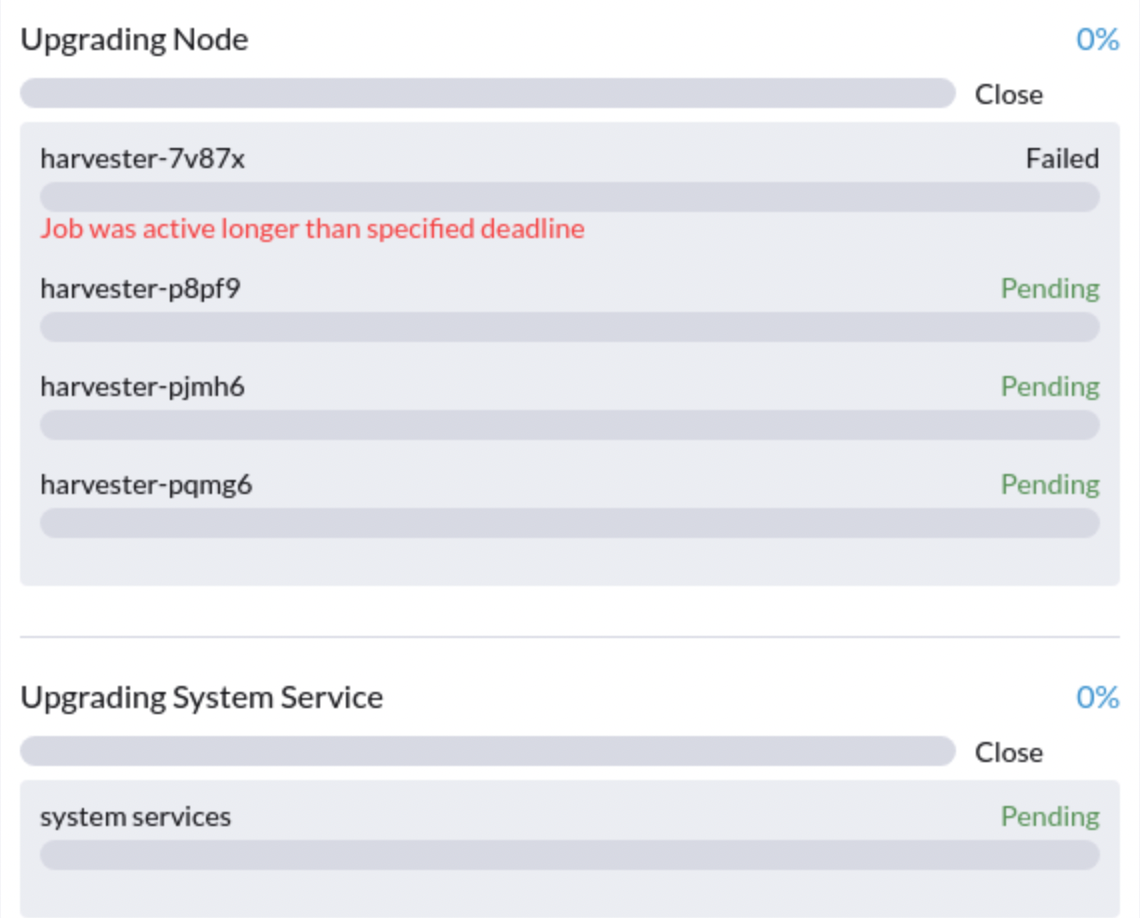Click the Pending status of harvester-pjmh6
Image resolution: width=1140 pixels, height=918 pixels.
tap(1050, 386)
